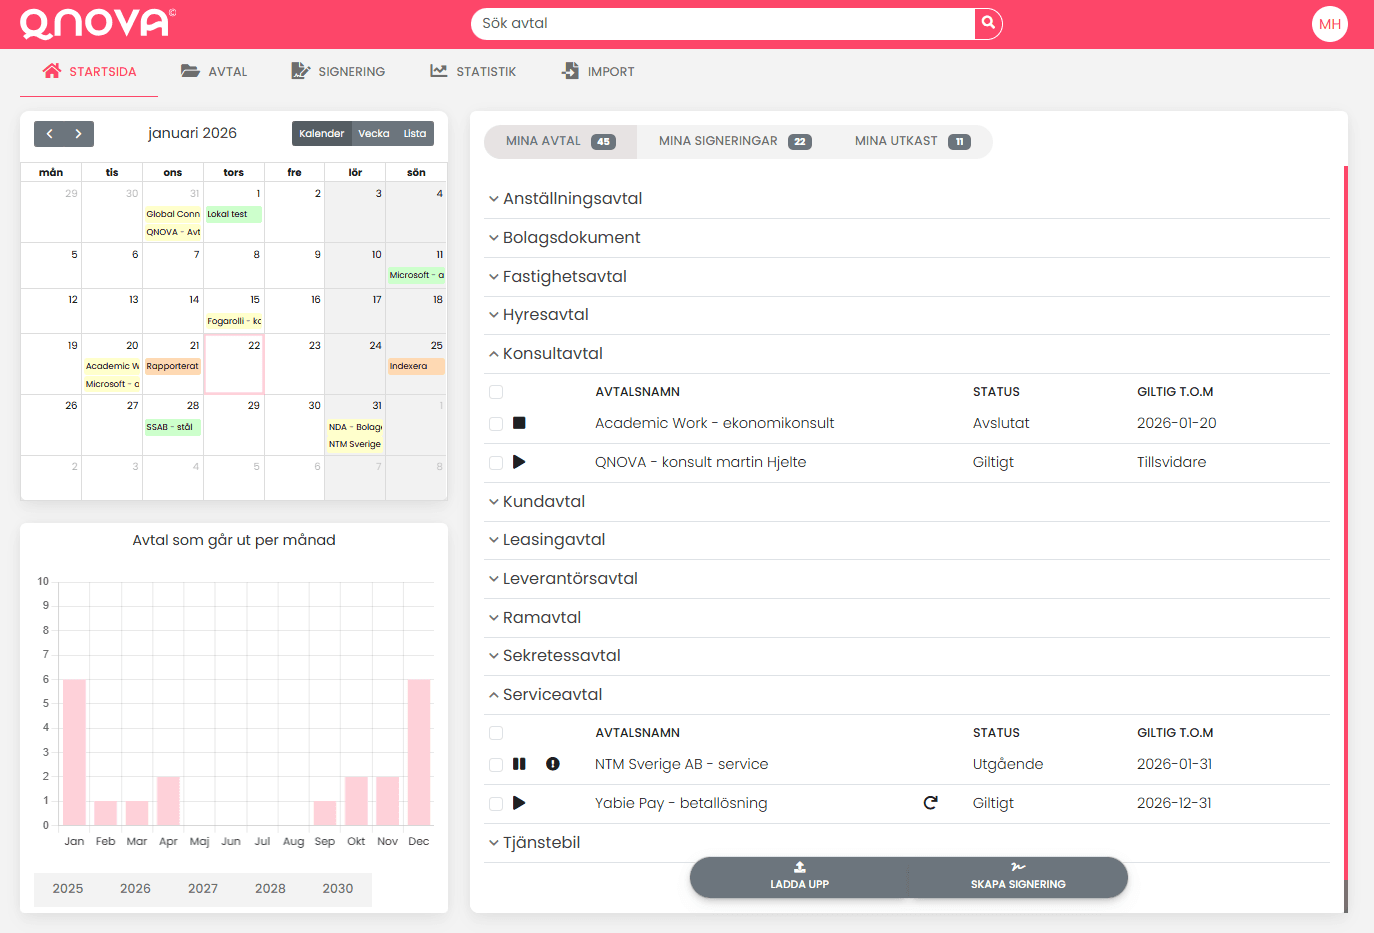Open the Rapporterat calendar event
This screenshot has height=933, width=1374.
tap(172, 366)
